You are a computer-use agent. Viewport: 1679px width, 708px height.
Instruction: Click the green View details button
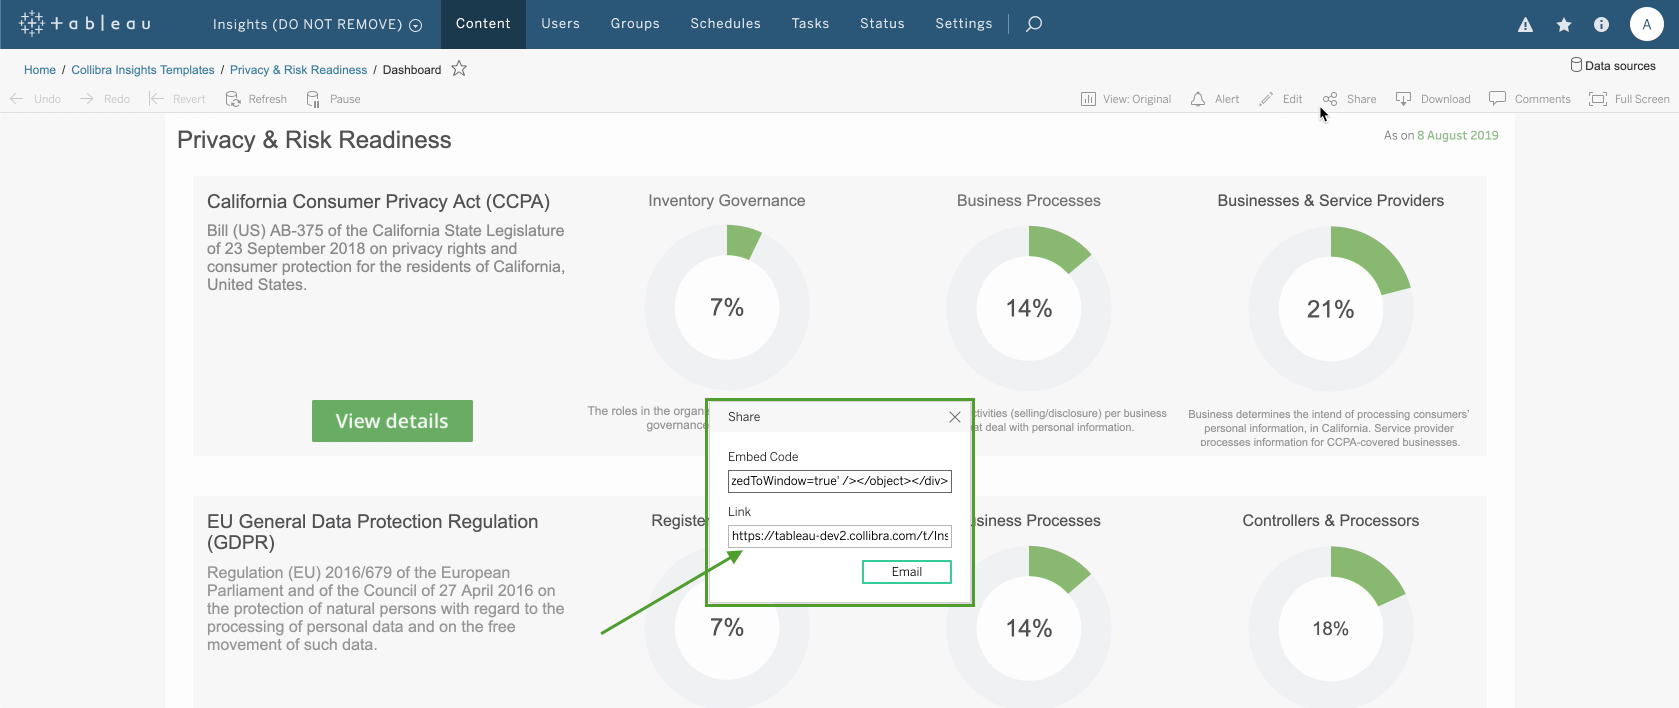(x=392, y=421)
